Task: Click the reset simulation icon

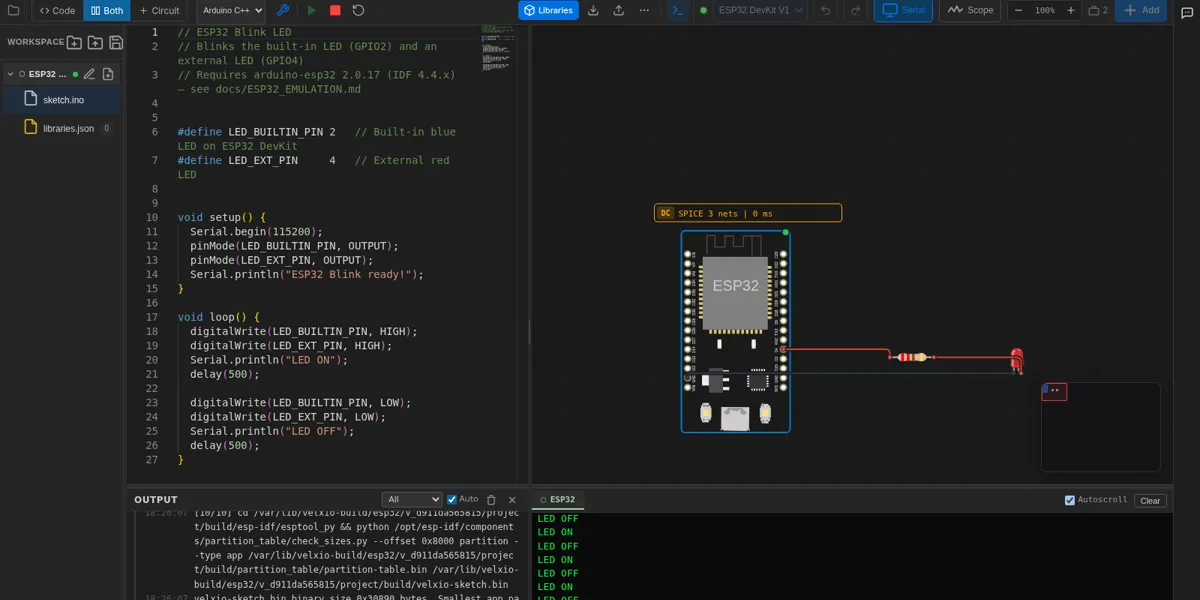Action: point(358,10)
